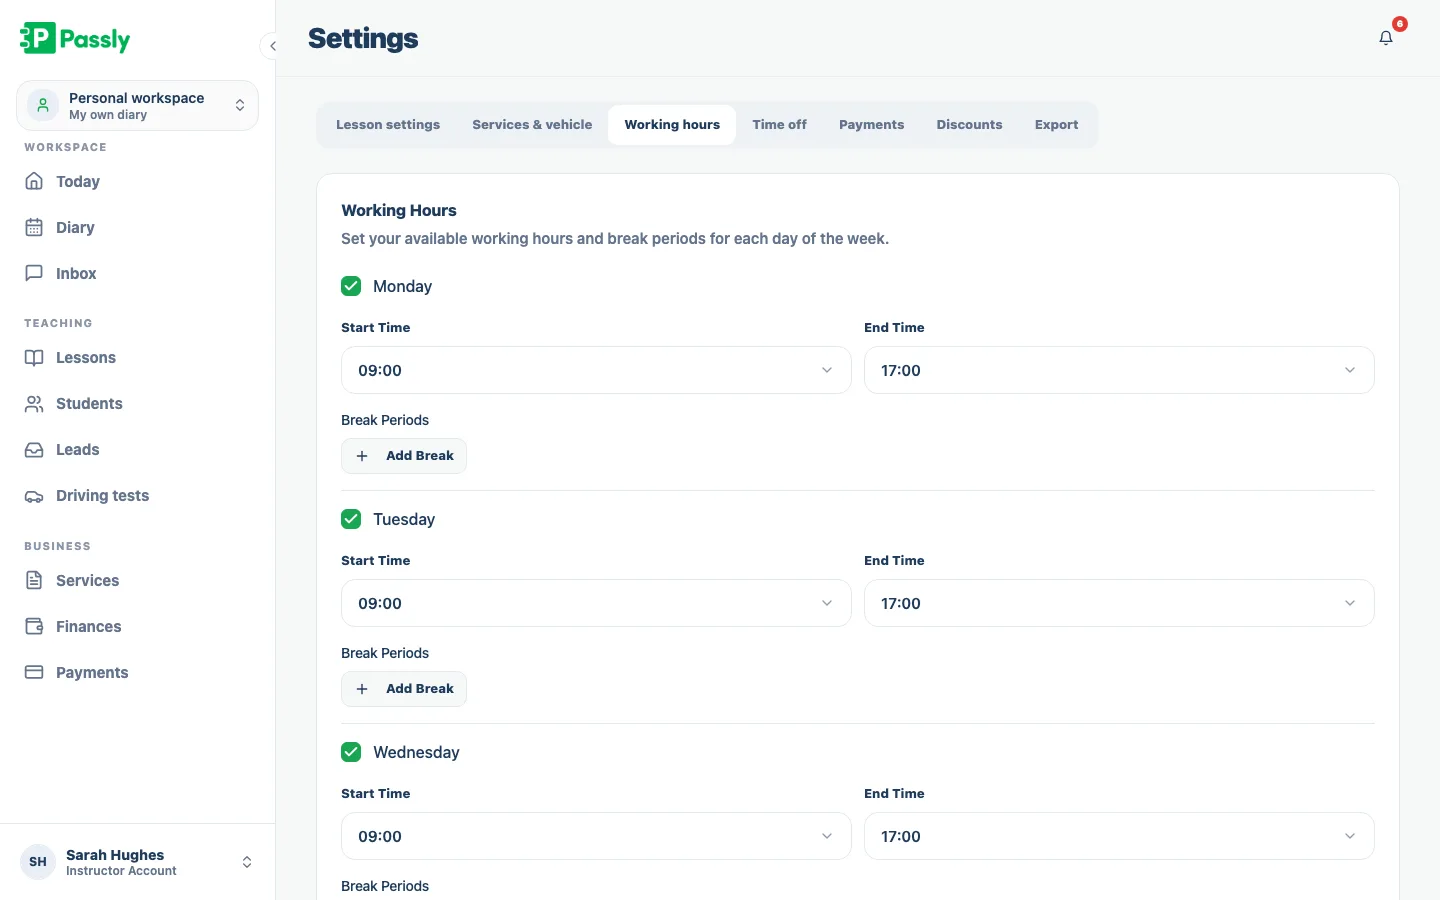1440x900 pixels.
Task: Open the Export tab
Action: (1056, 125)
